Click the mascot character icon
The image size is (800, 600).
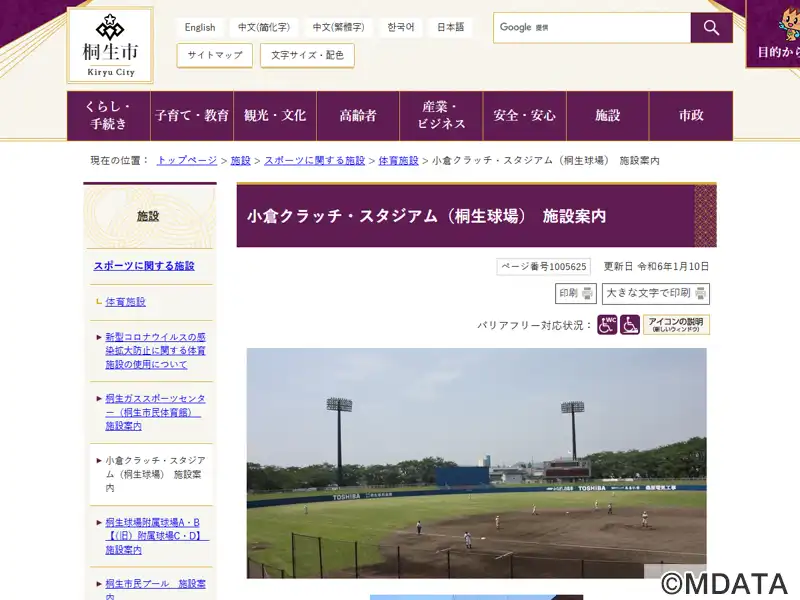point(789,24)
